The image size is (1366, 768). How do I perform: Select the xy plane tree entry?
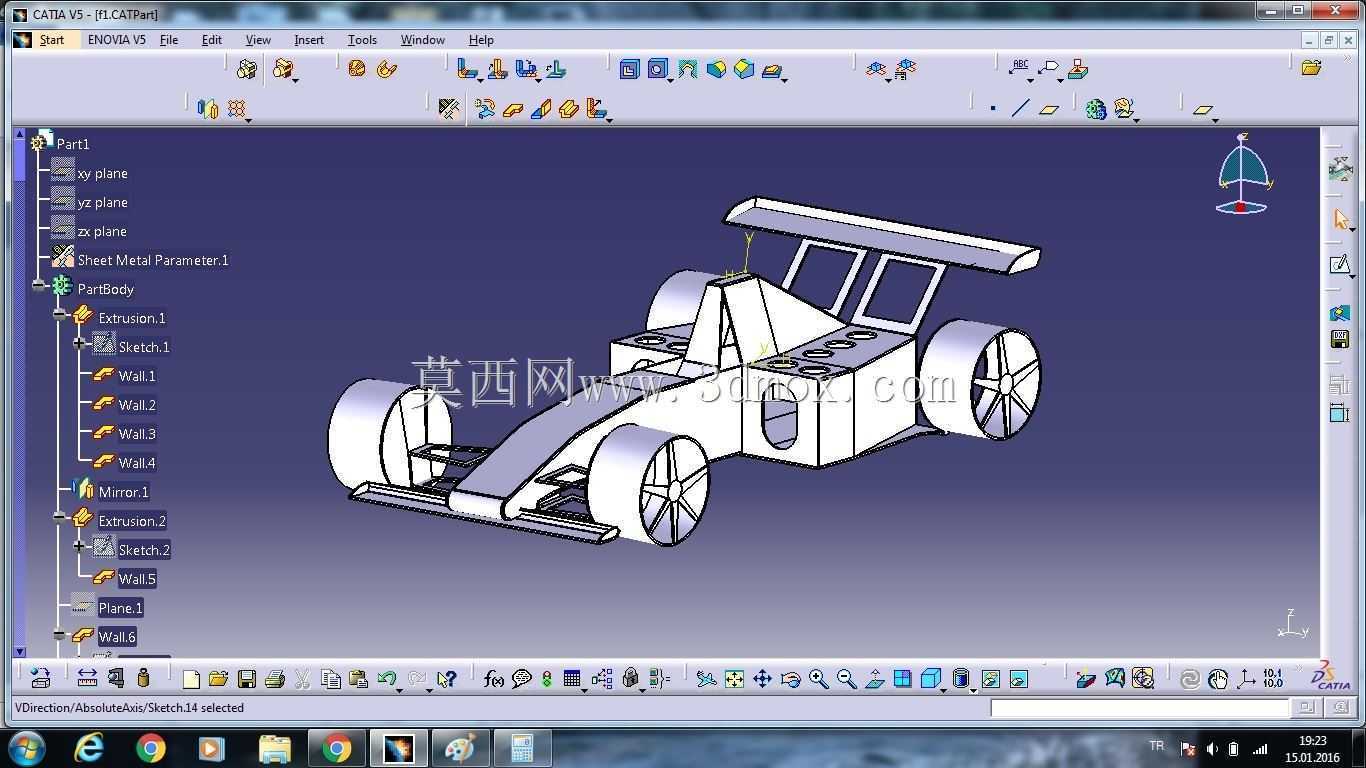pyautogui.click(x=102, y=173)
